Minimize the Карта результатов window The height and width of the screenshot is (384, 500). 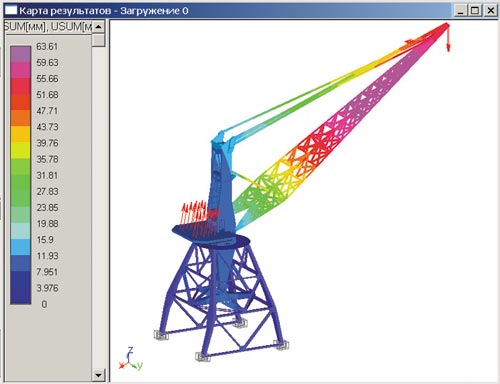point(460,11)
